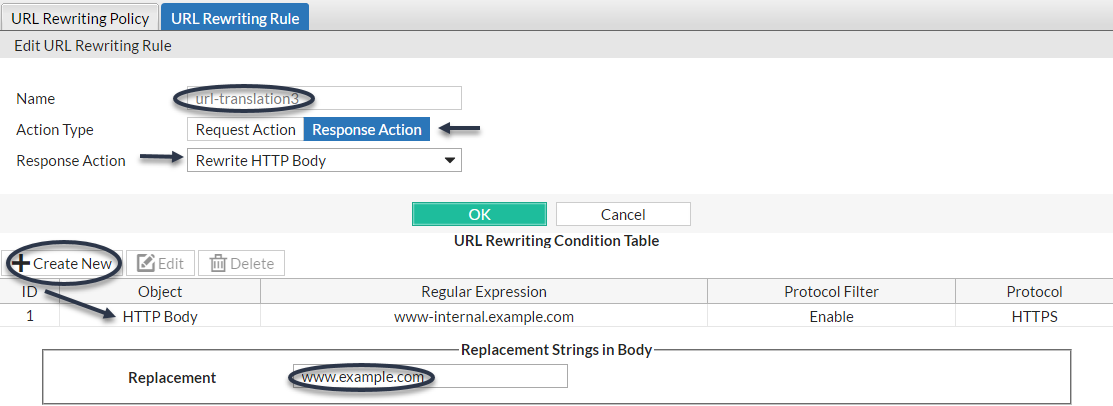
Task: Open the Response Action dropdown
Action: [x=324, y=160]
